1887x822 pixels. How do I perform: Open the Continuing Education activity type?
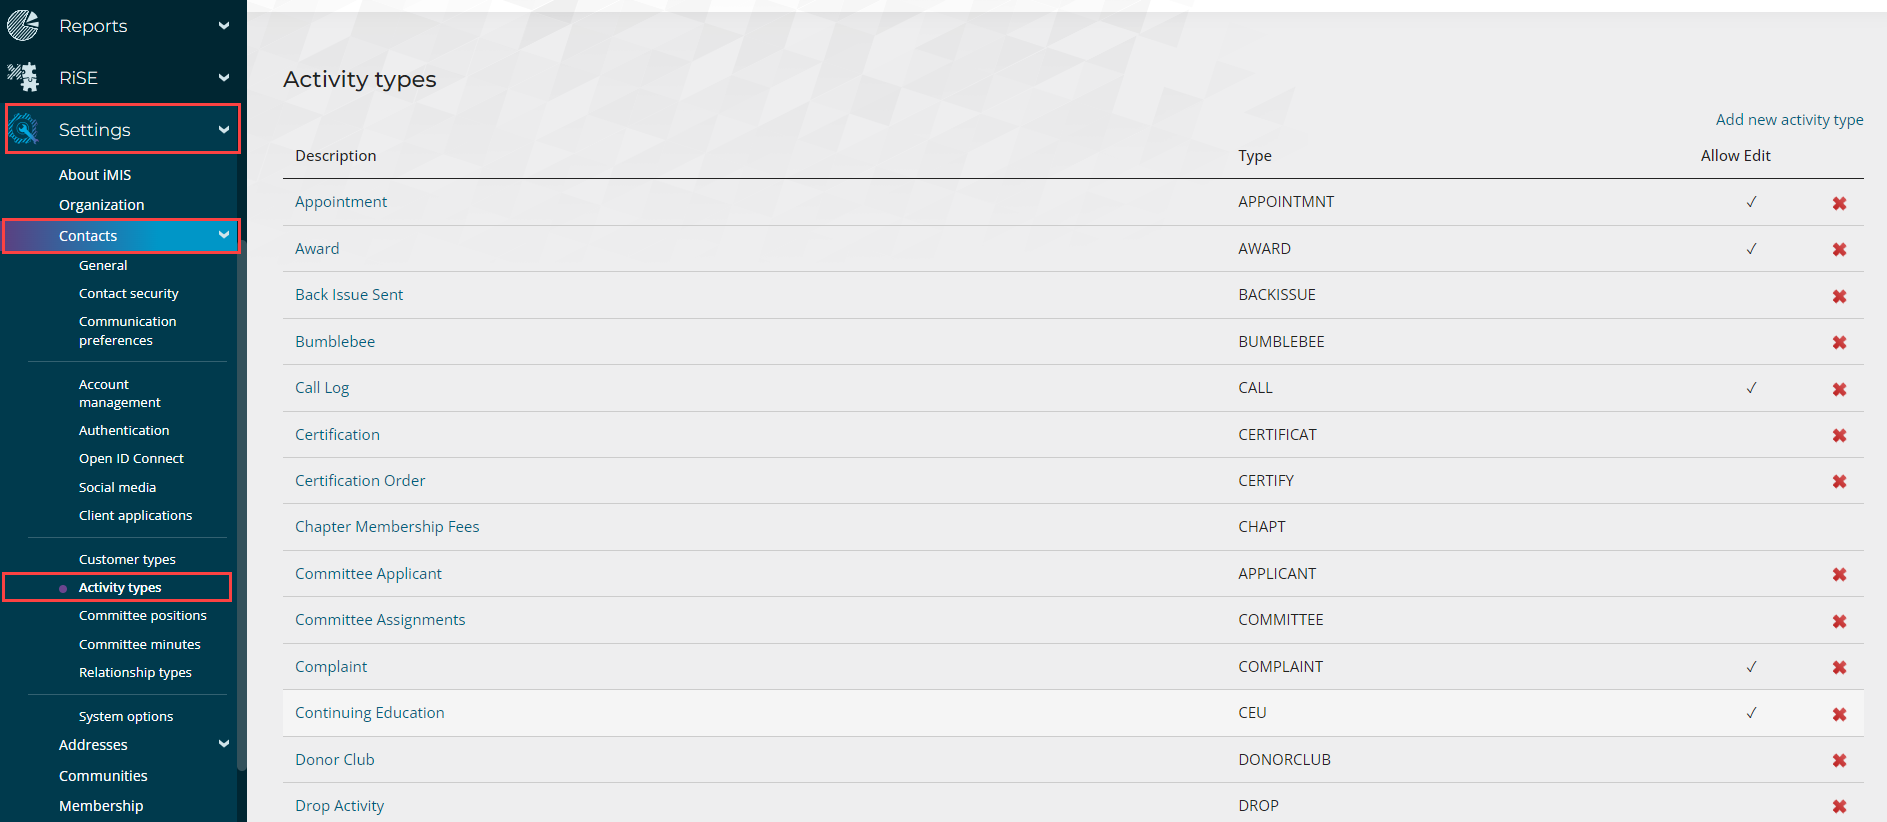(x=369, y=713)
